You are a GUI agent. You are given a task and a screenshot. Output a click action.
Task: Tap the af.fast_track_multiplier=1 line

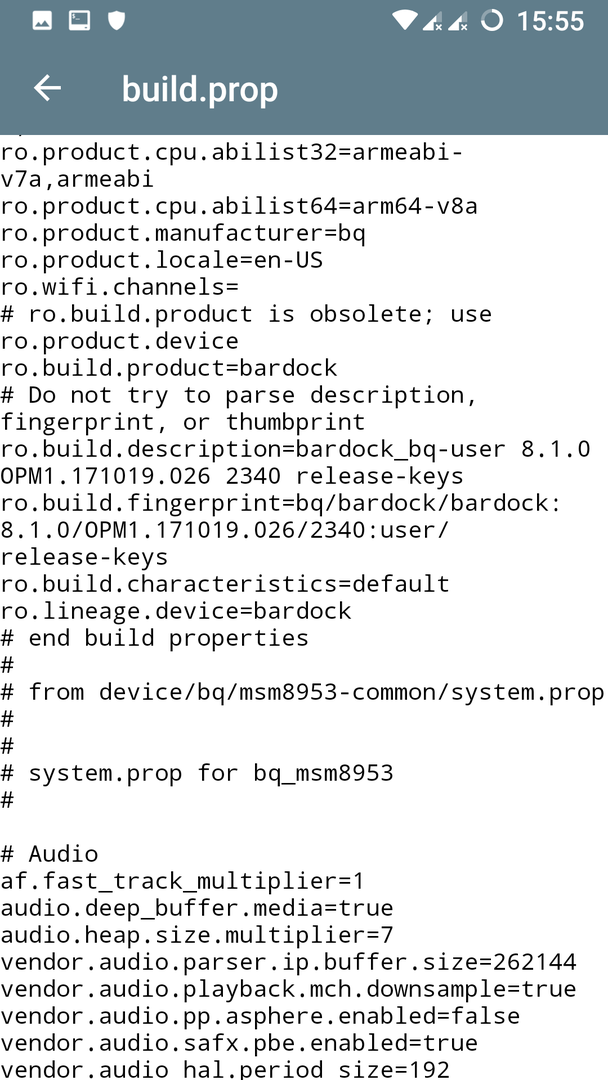click(x=182, y=881)
